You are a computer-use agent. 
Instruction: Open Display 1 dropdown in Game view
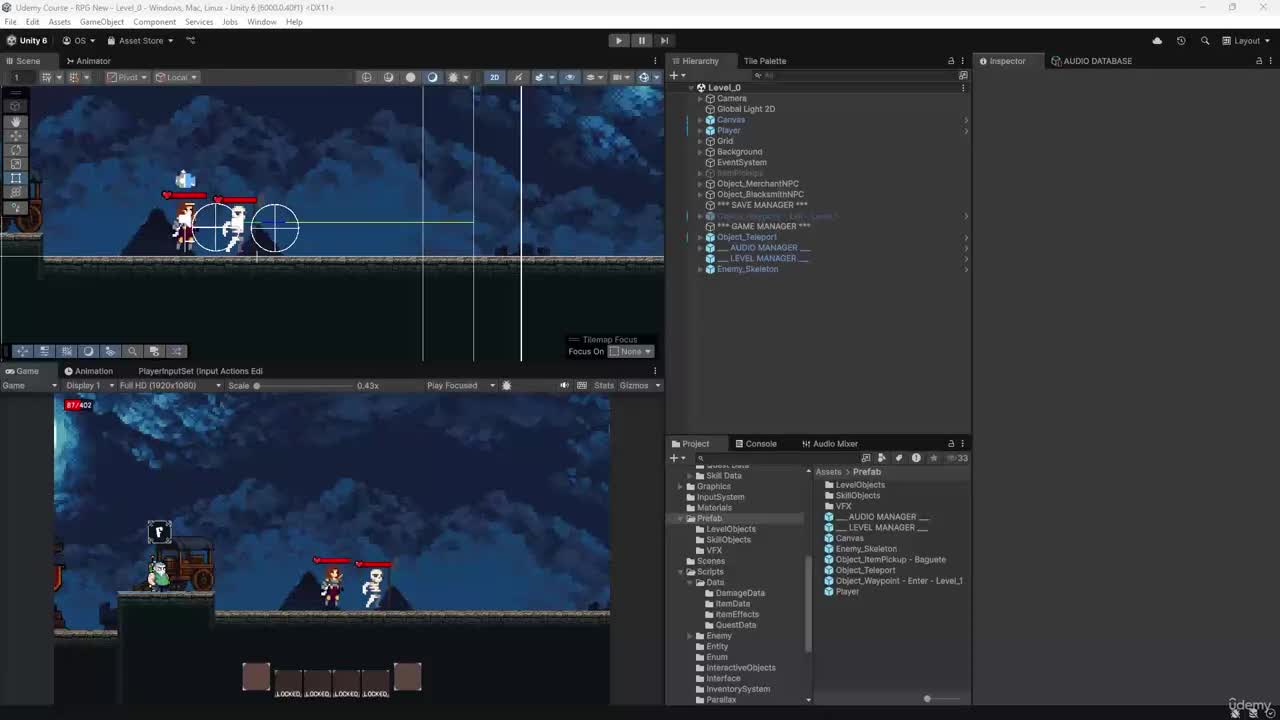(x=91, y=386)
